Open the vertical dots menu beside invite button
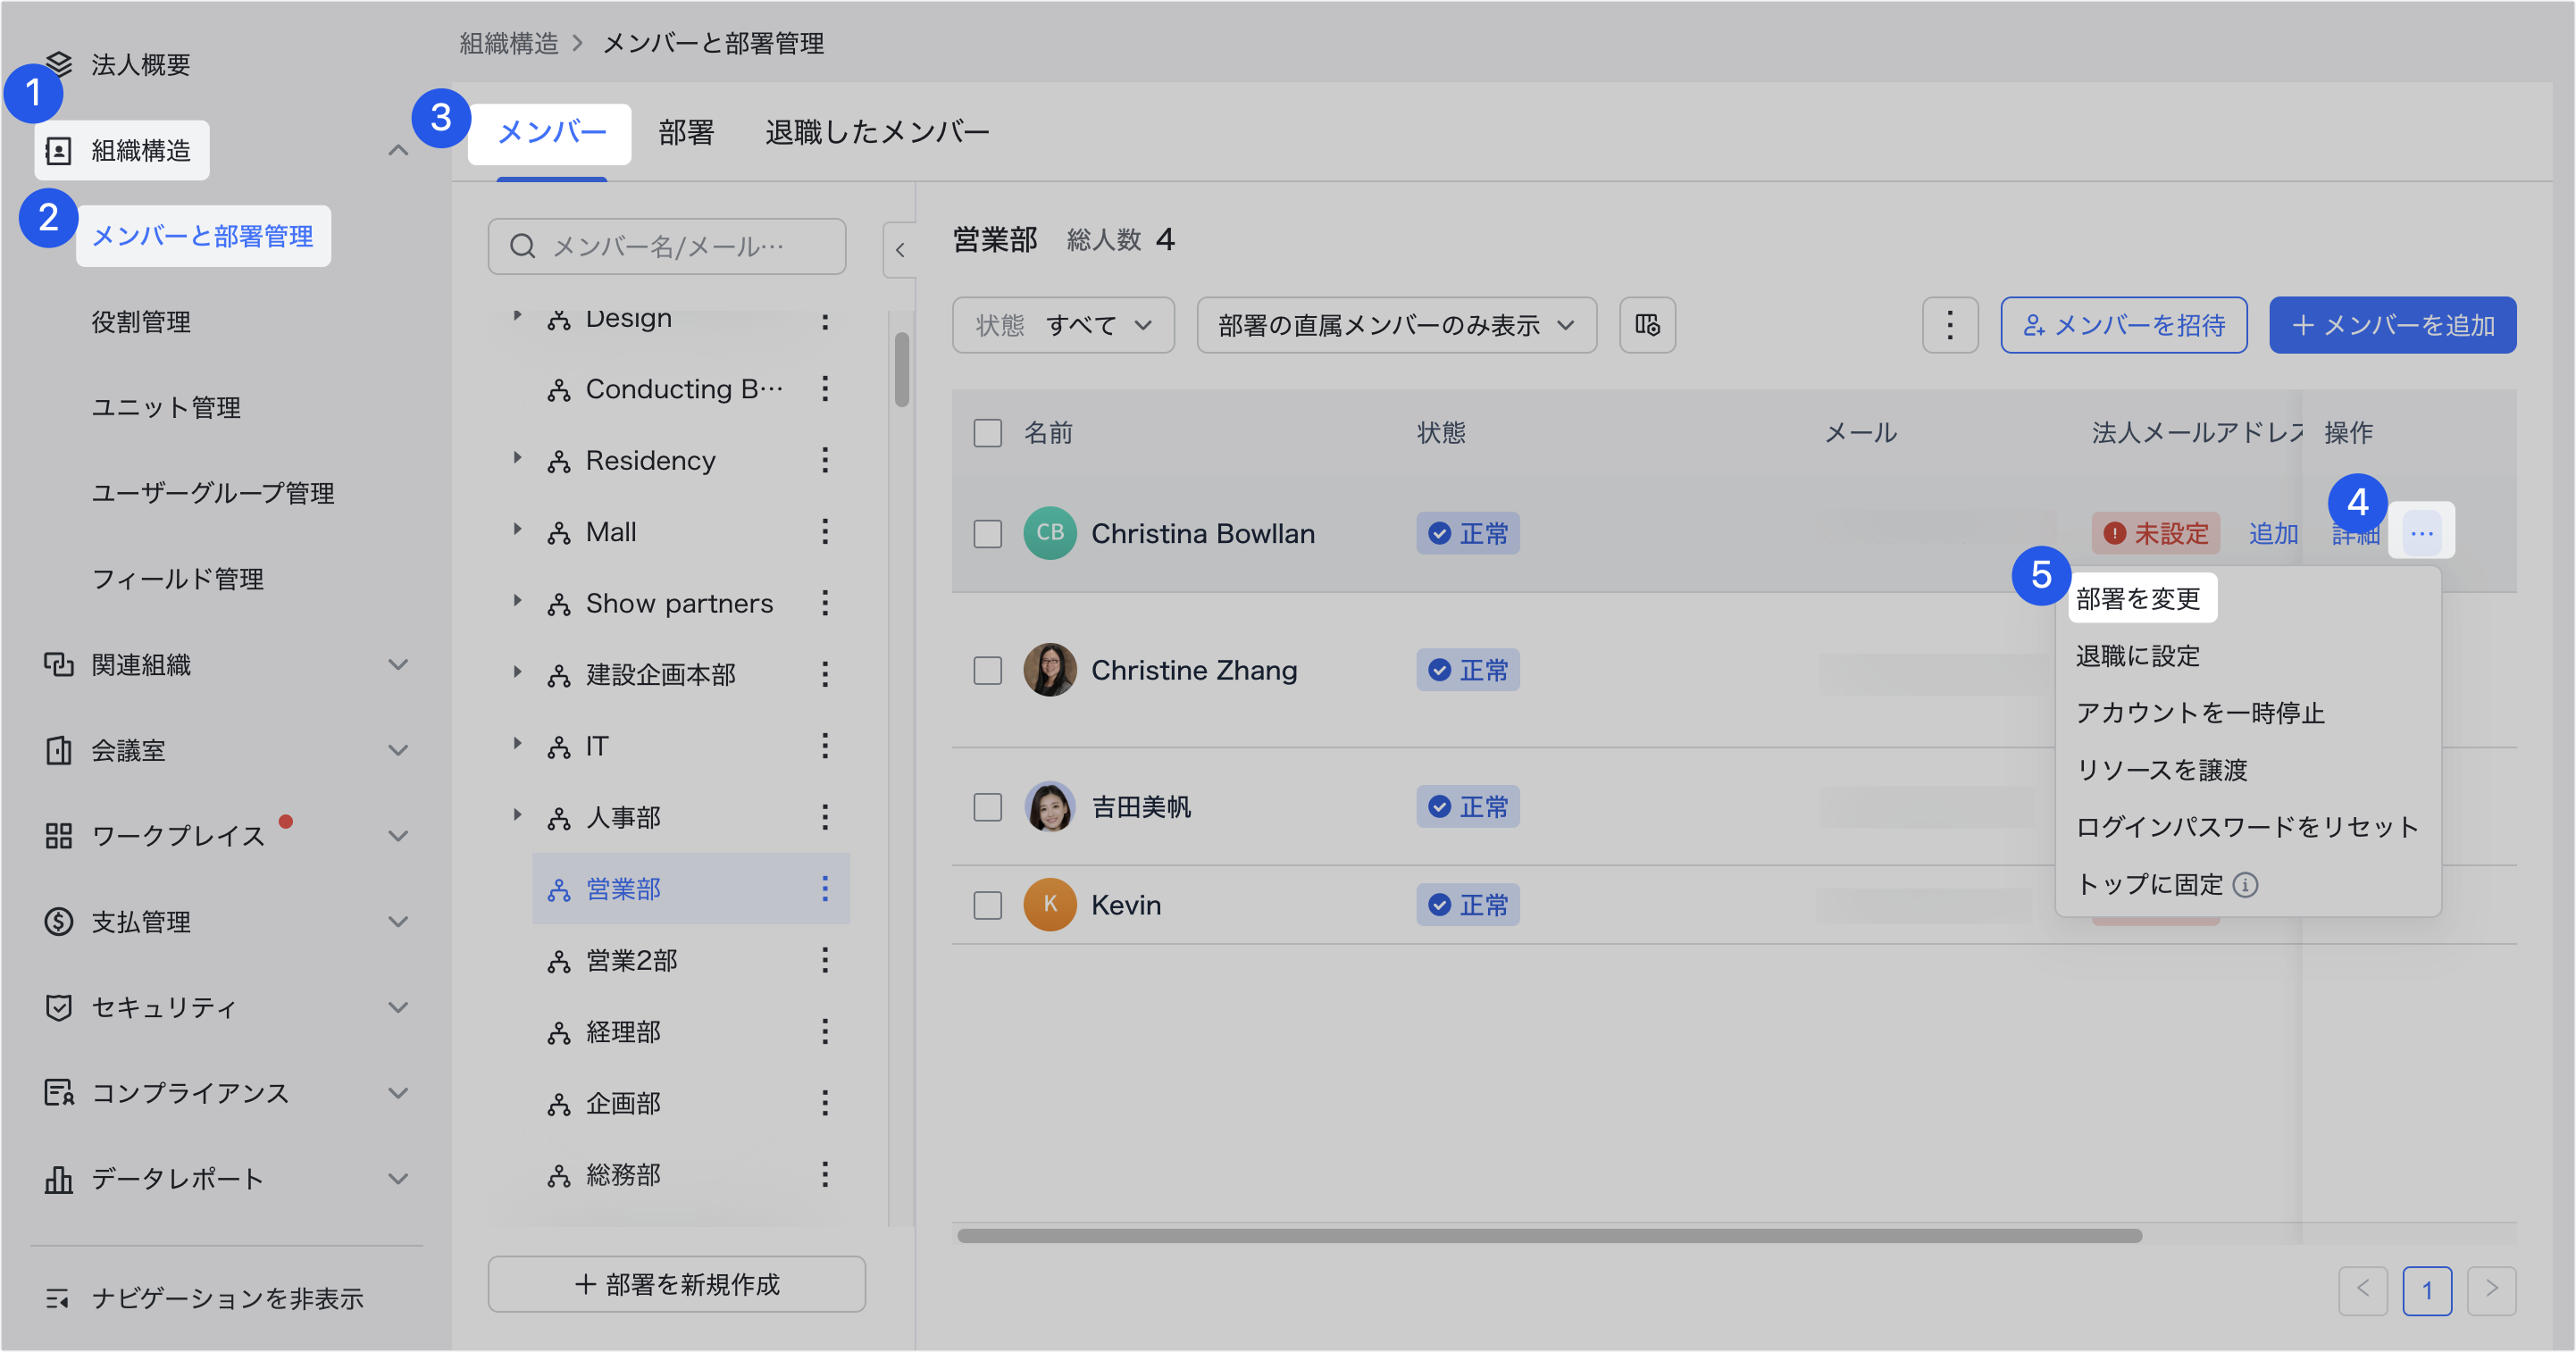2576x1352 pixels. 1949,325
